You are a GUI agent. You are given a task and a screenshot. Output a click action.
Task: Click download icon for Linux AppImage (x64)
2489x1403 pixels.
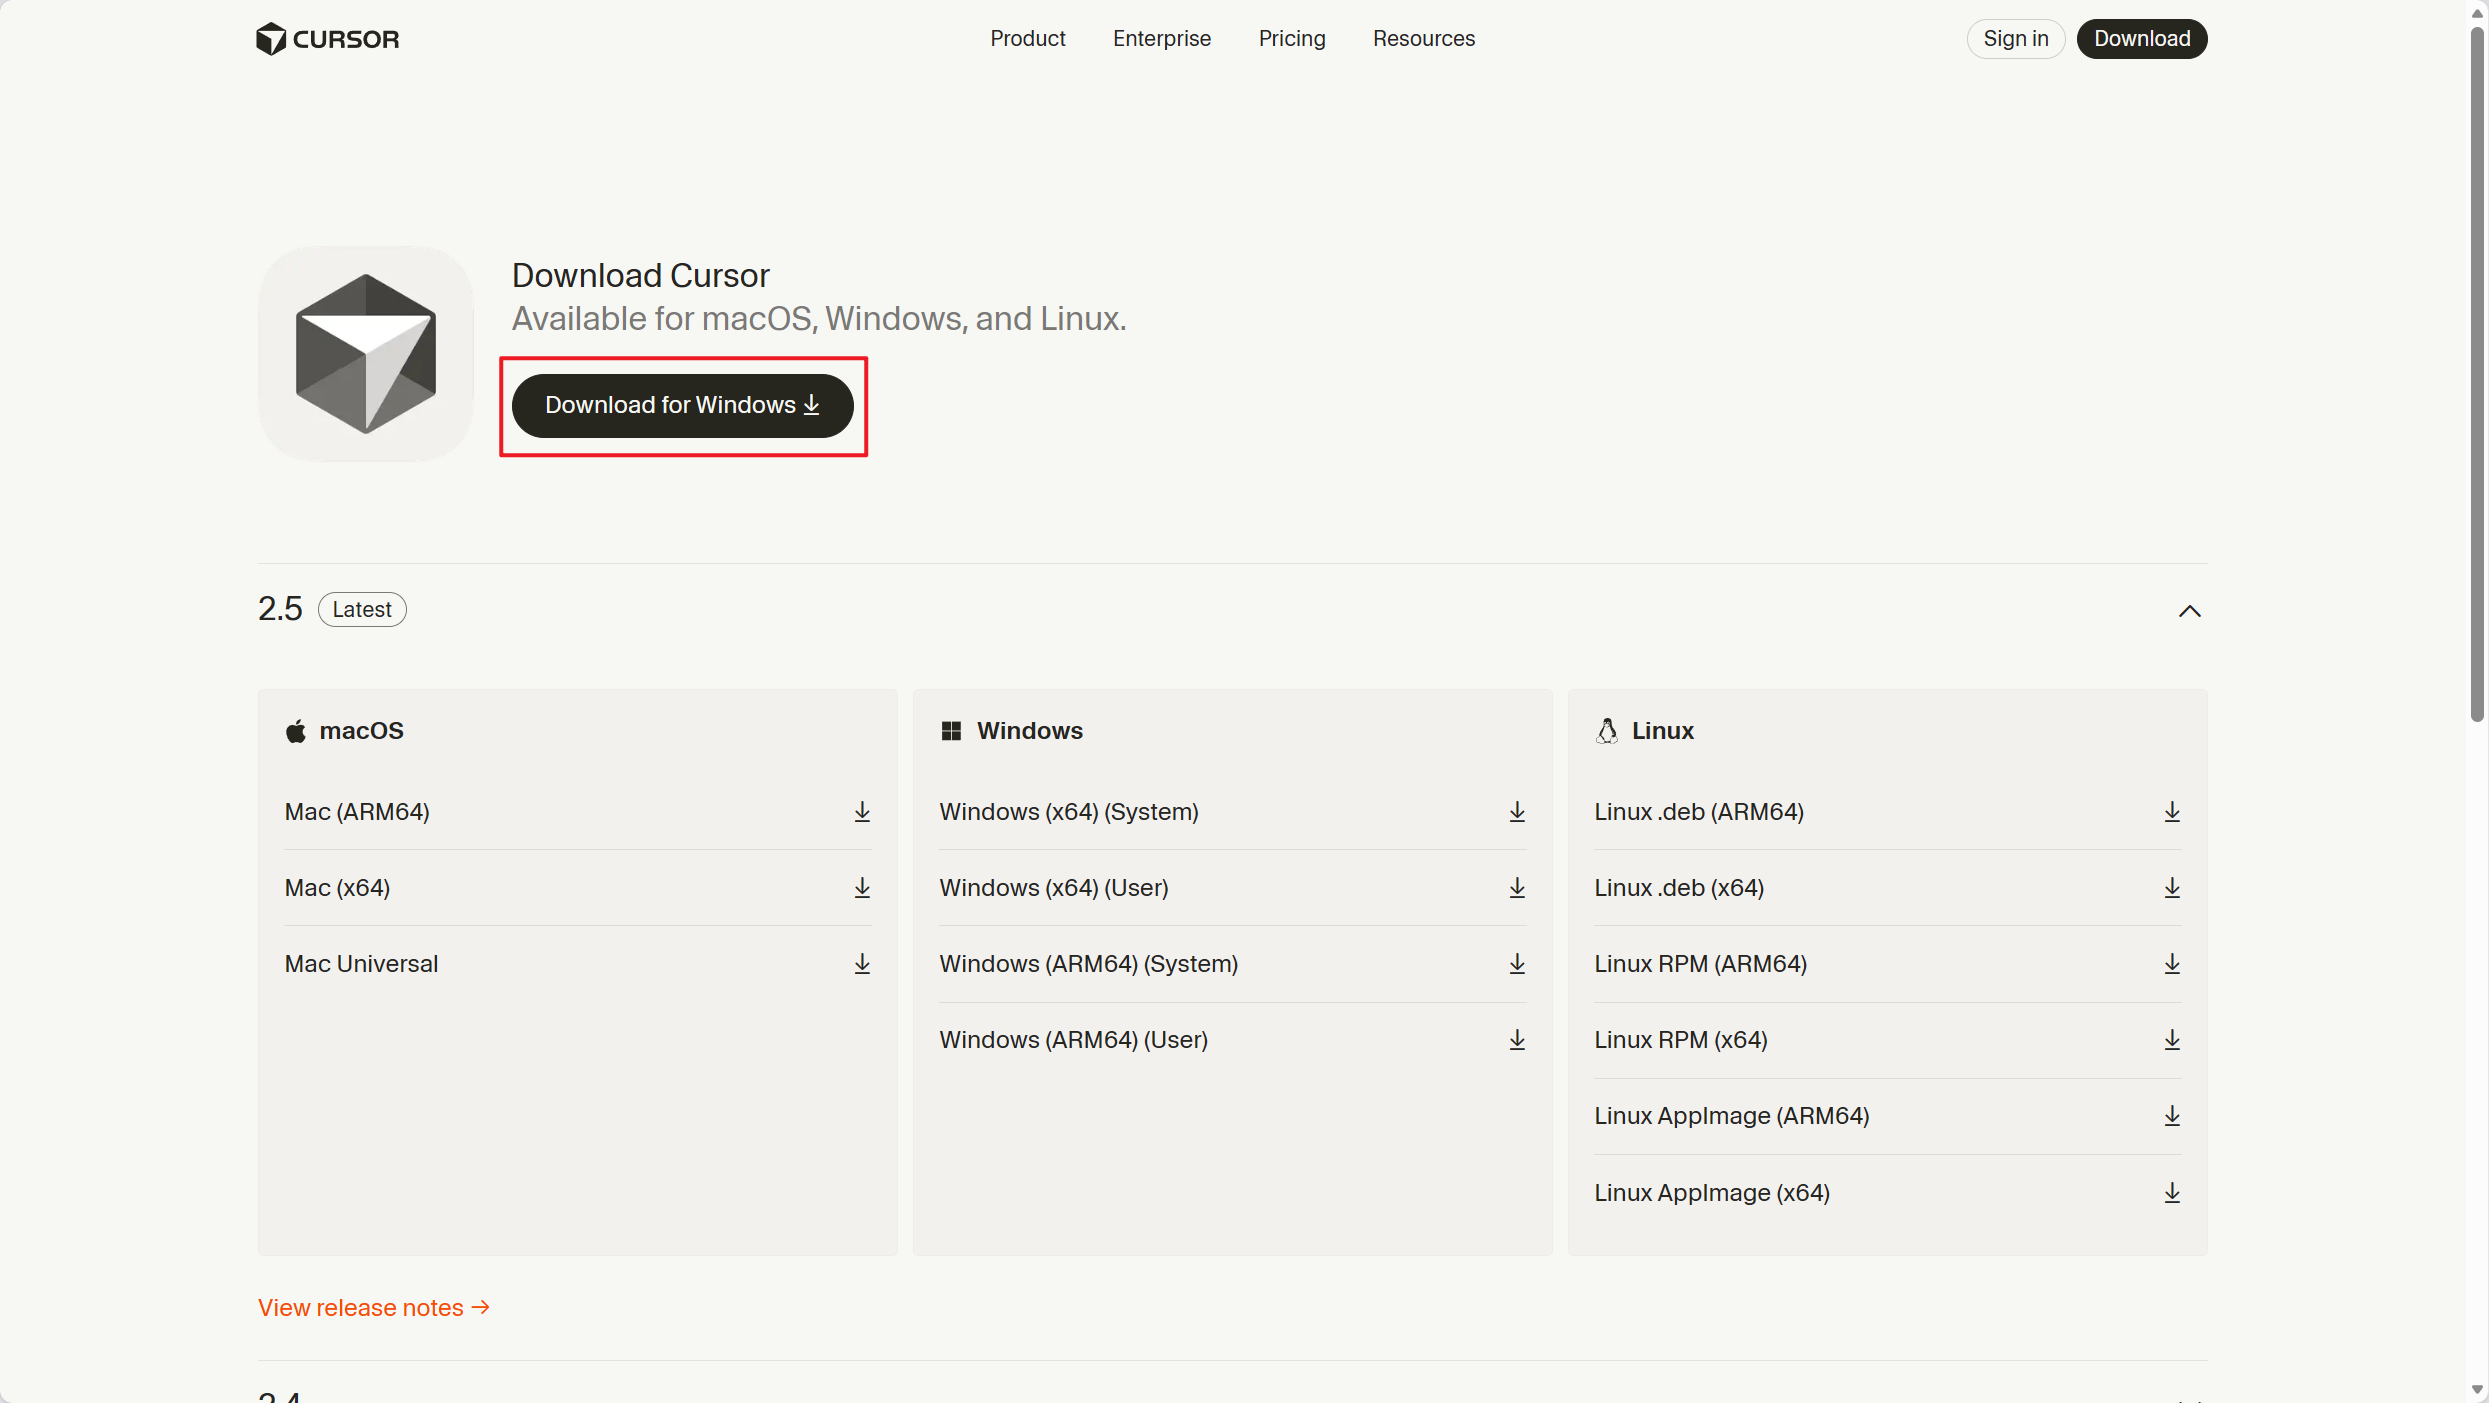tap(2172, 1193)
